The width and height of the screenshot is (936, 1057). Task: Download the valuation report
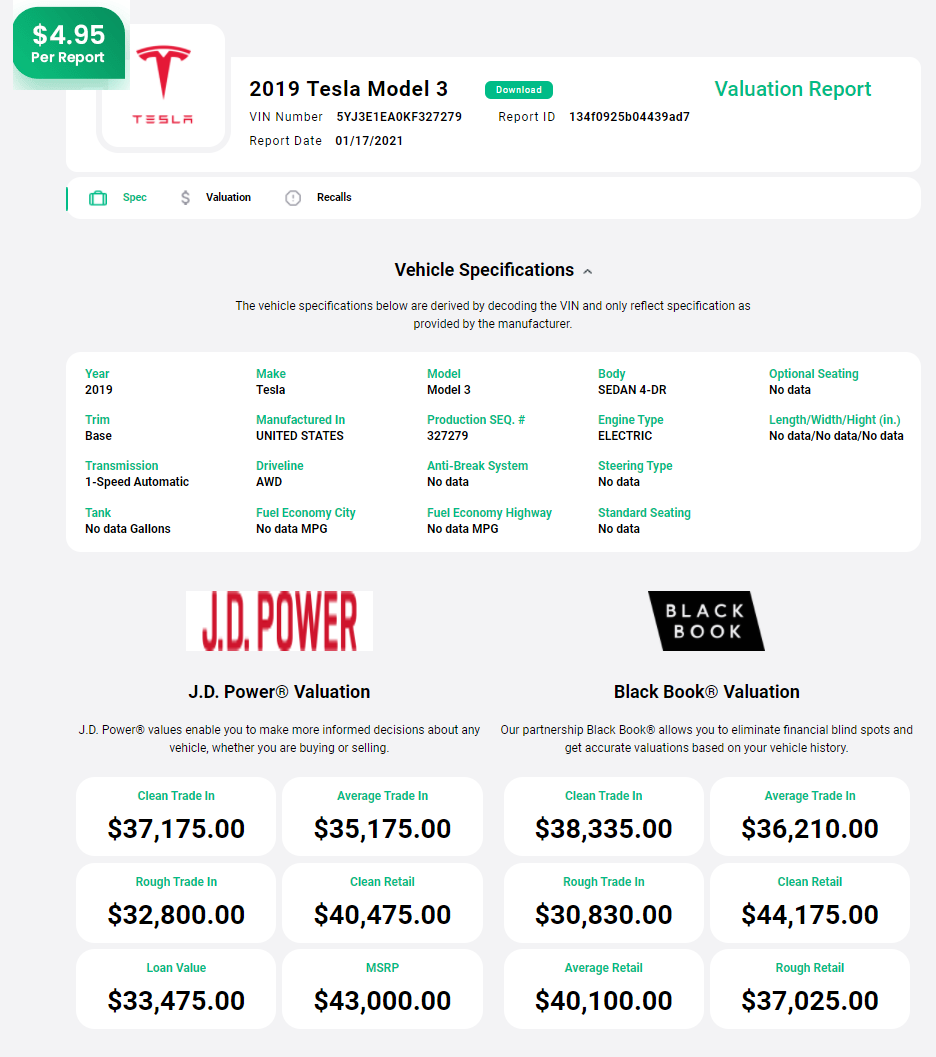point(519,90)
